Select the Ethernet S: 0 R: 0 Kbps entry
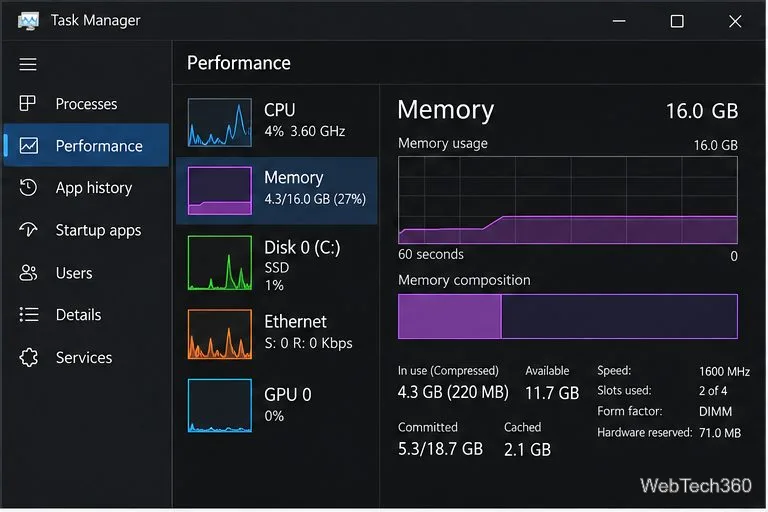The height and width of the screenshot is (512, 768). pyautogui.click(x=277, y=334)
